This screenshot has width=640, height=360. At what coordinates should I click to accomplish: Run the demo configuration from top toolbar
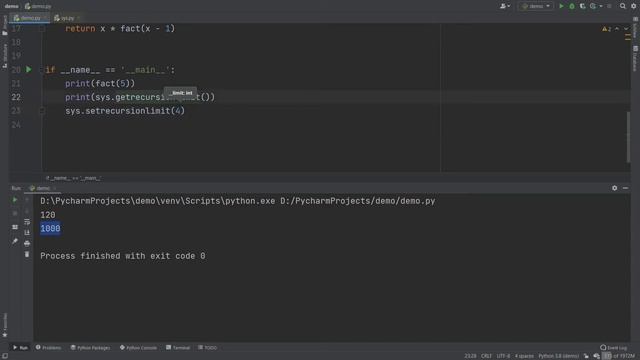point(561,6)
